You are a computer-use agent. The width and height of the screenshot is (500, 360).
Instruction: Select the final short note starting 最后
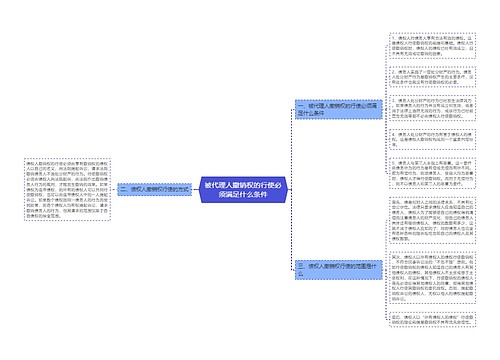(432, 319)
